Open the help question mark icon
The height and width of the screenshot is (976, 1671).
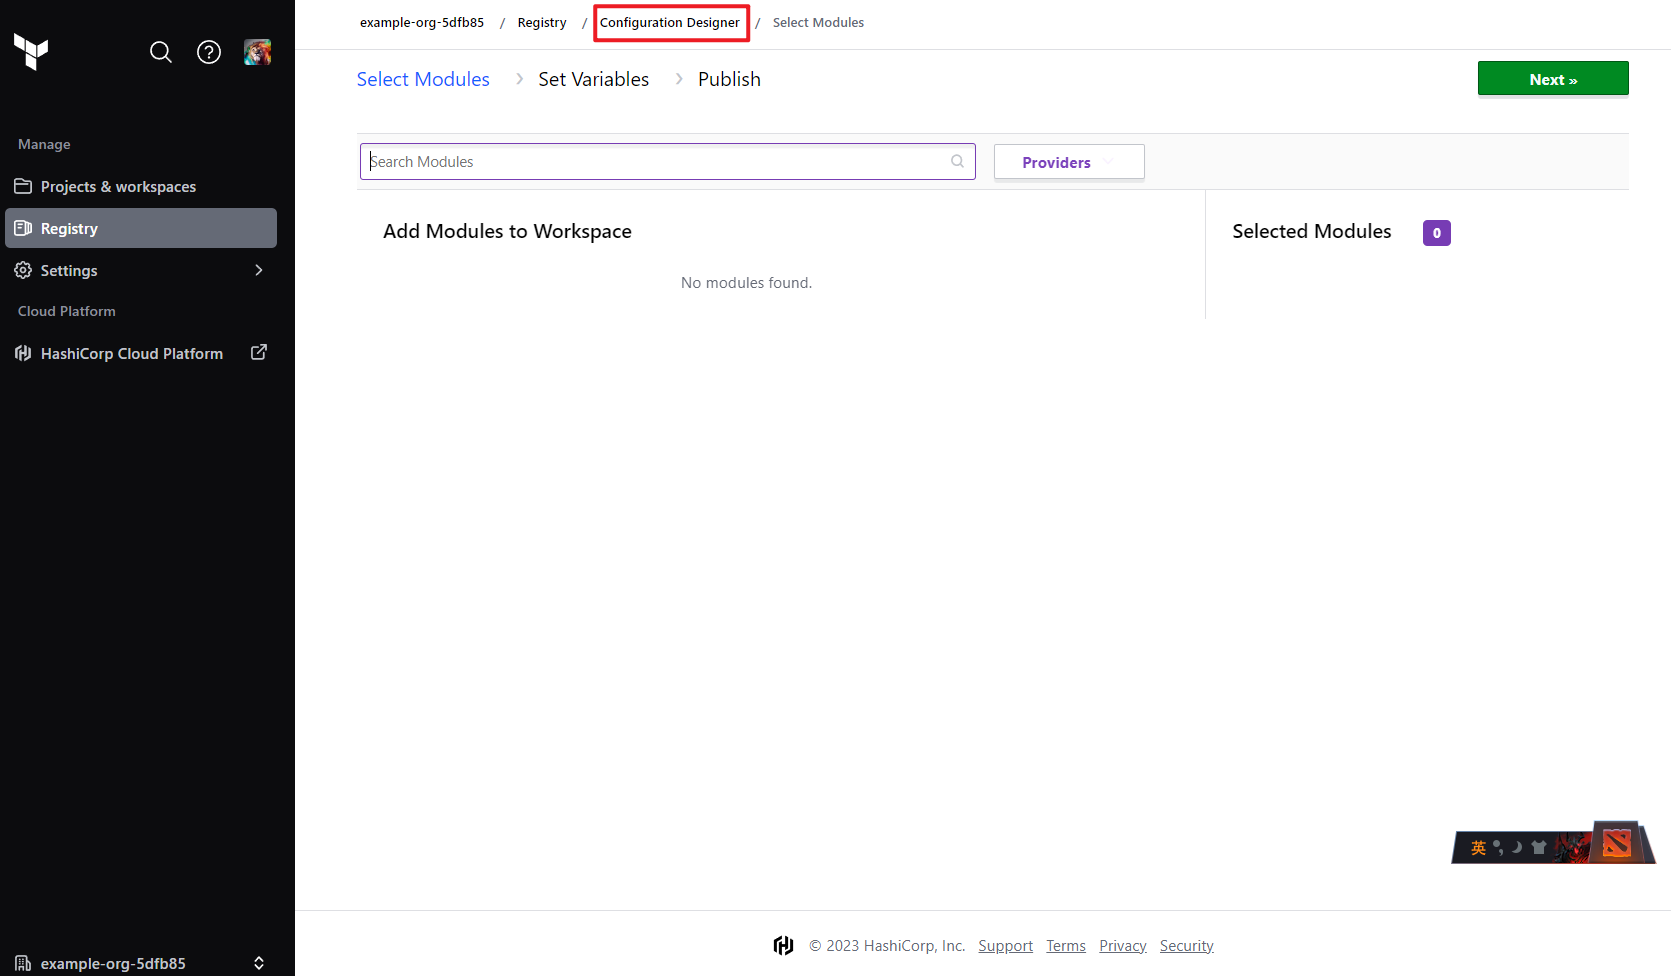[209, 52]
